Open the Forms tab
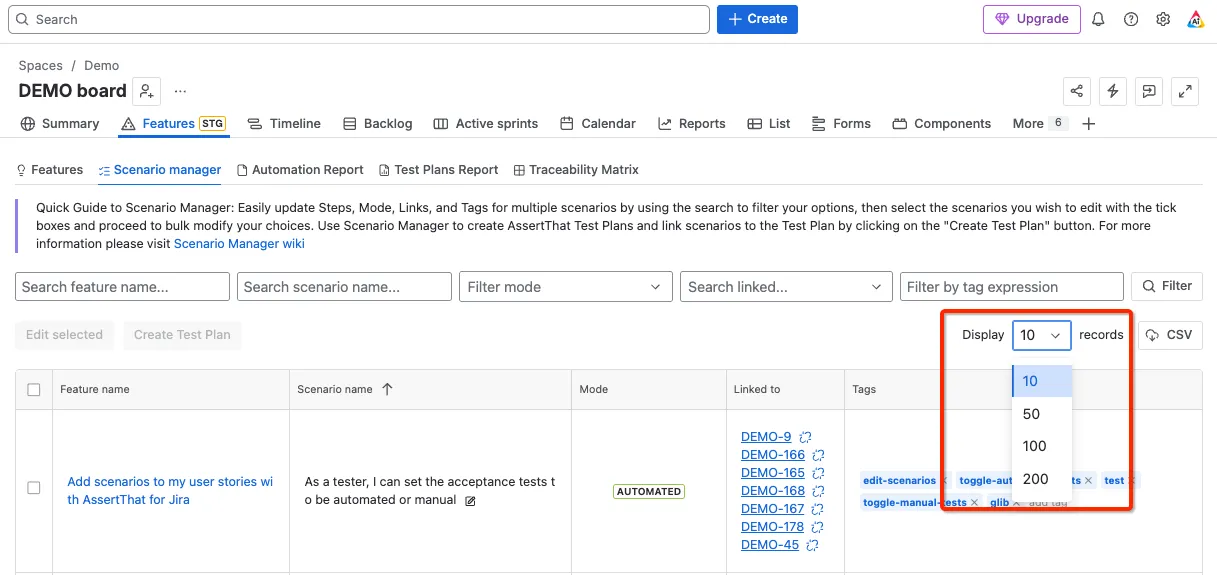This screenshot has width=1217, height=575. tap(841, 124)
